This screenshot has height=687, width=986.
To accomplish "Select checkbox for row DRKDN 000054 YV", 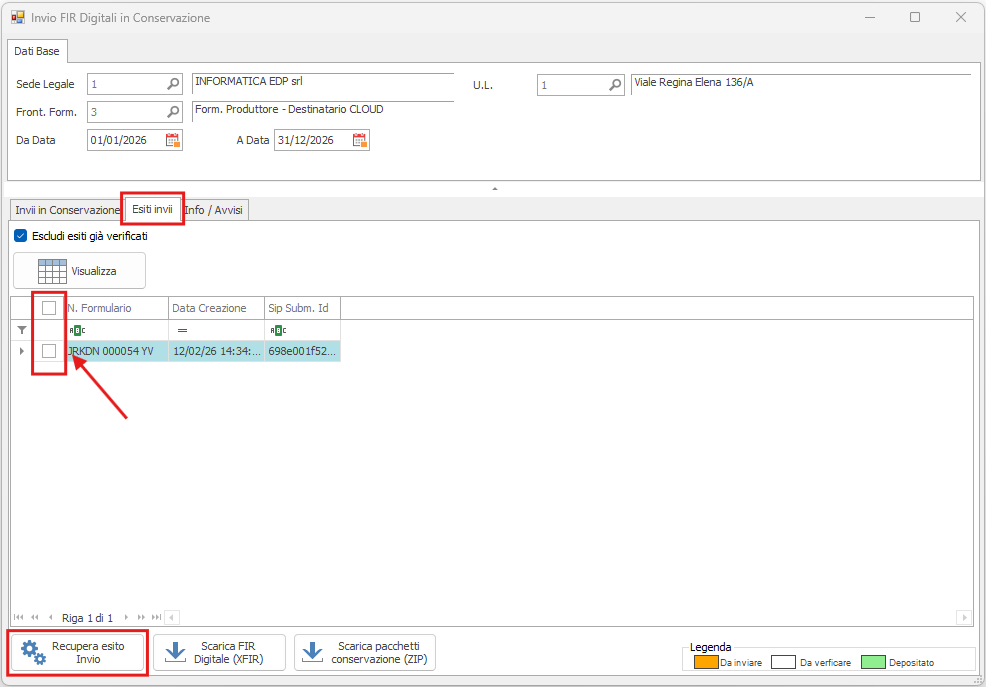I will pos(49,351).
